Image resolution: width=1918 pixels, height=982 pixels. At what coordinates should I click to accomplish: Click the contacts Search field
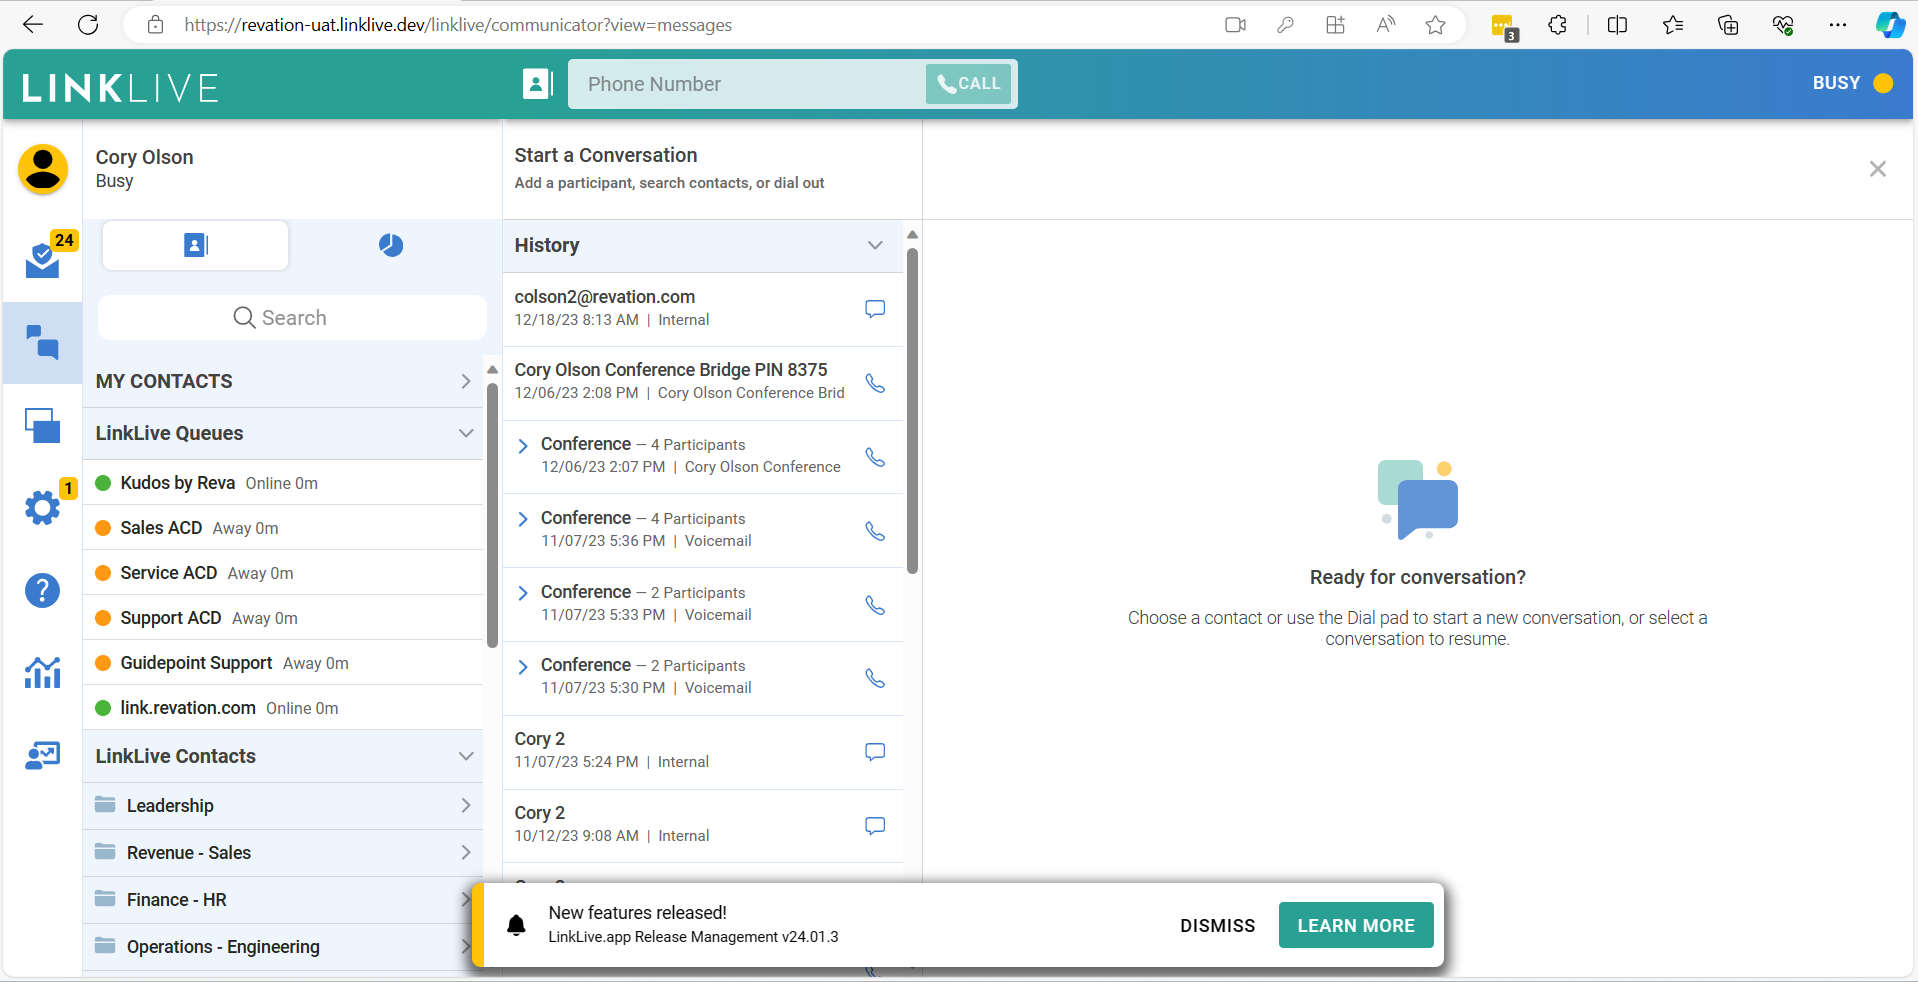coord(292,317)
